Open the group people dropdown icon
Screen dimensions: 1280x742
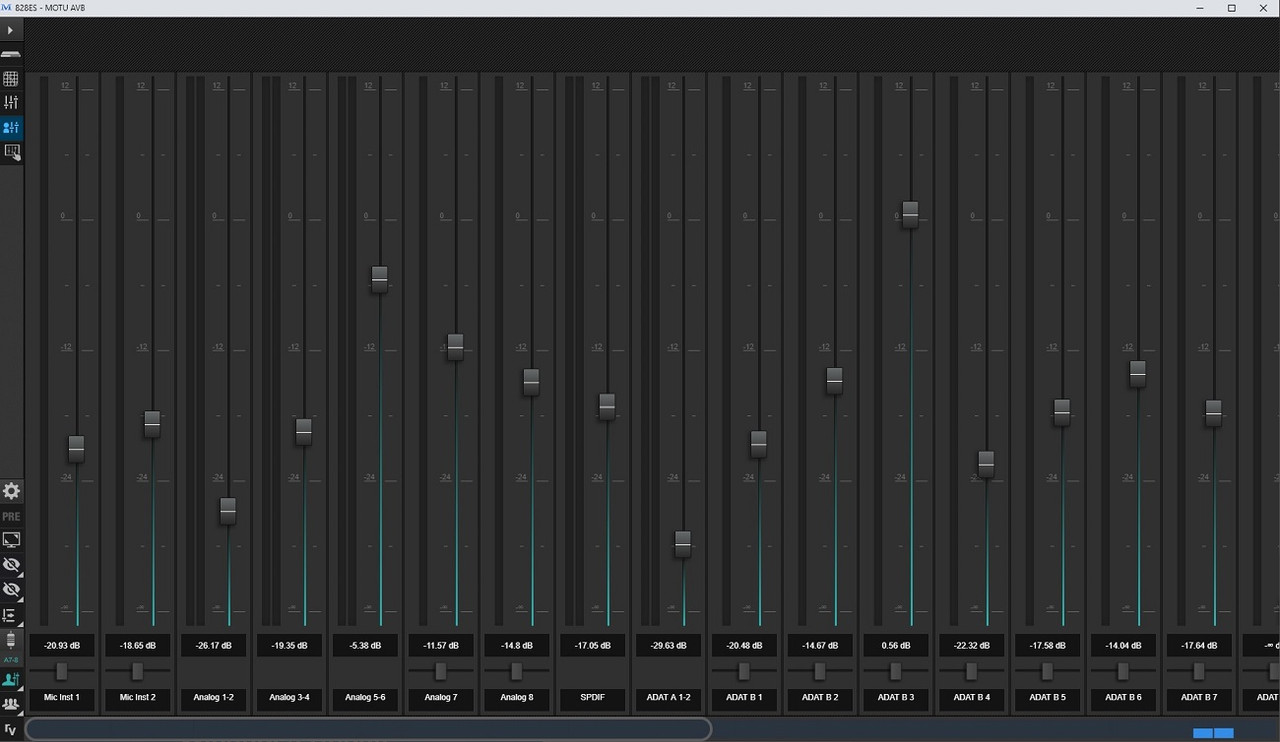point(11,705)
